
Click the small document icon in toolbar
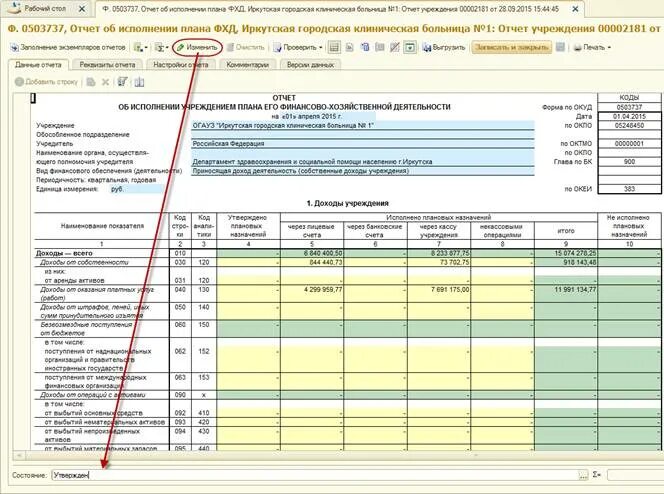349,47
